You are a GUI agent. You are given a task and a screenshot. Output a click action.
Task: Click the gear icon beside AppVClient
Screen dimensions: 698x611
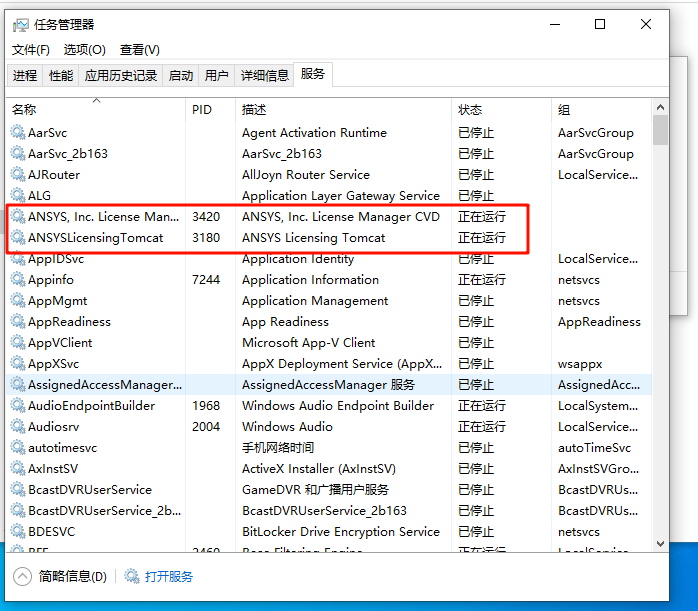click(x=18, y=342)
